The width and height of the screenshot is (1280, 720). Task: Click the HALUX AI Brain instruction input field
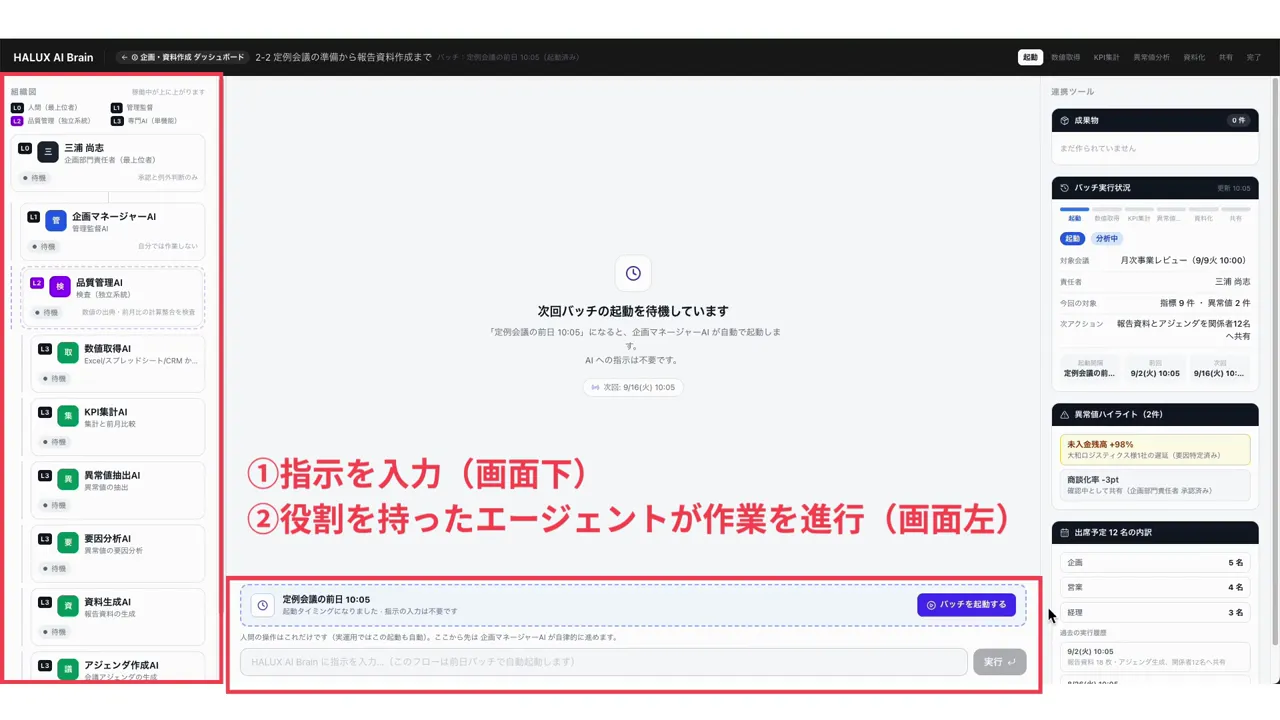point(604,662)
